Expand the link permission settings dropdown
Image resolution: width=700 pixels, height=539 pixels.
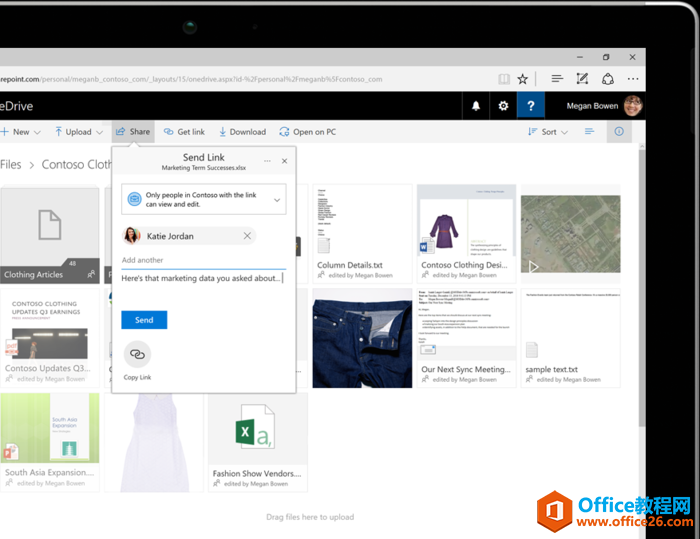277,200
